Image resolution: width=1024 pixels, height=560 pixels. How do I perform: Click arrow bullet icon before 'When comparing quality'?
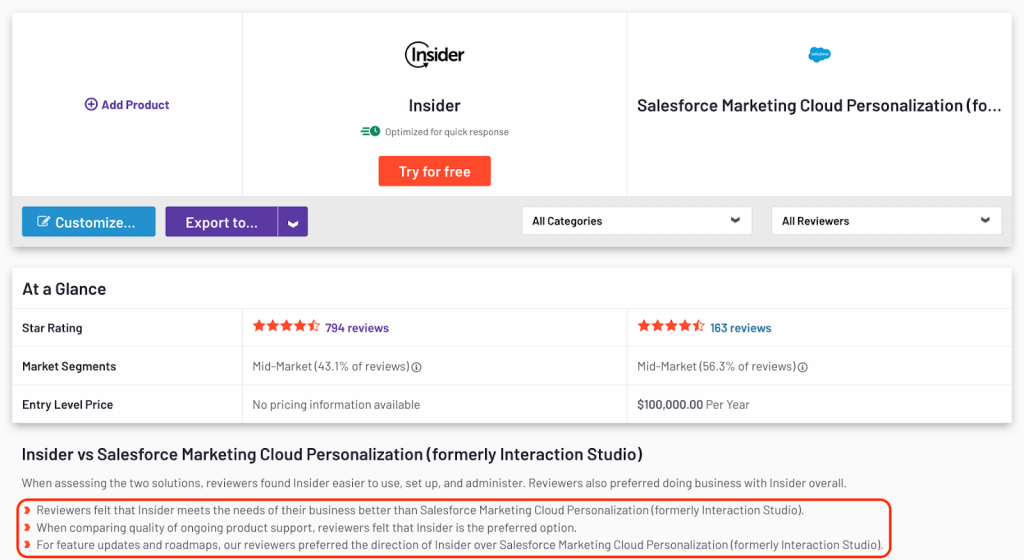[27, 527]
